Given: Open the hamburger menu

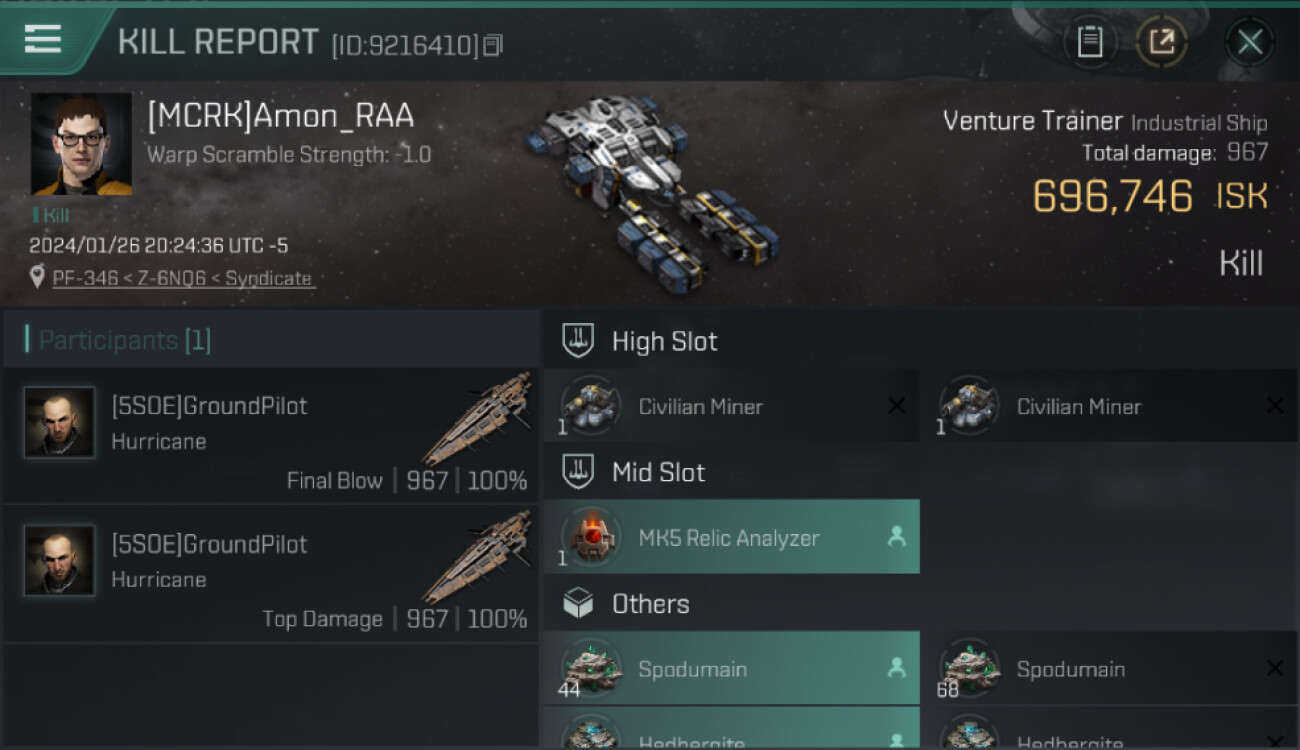Looking at the screenshot, I should [43, 39].
